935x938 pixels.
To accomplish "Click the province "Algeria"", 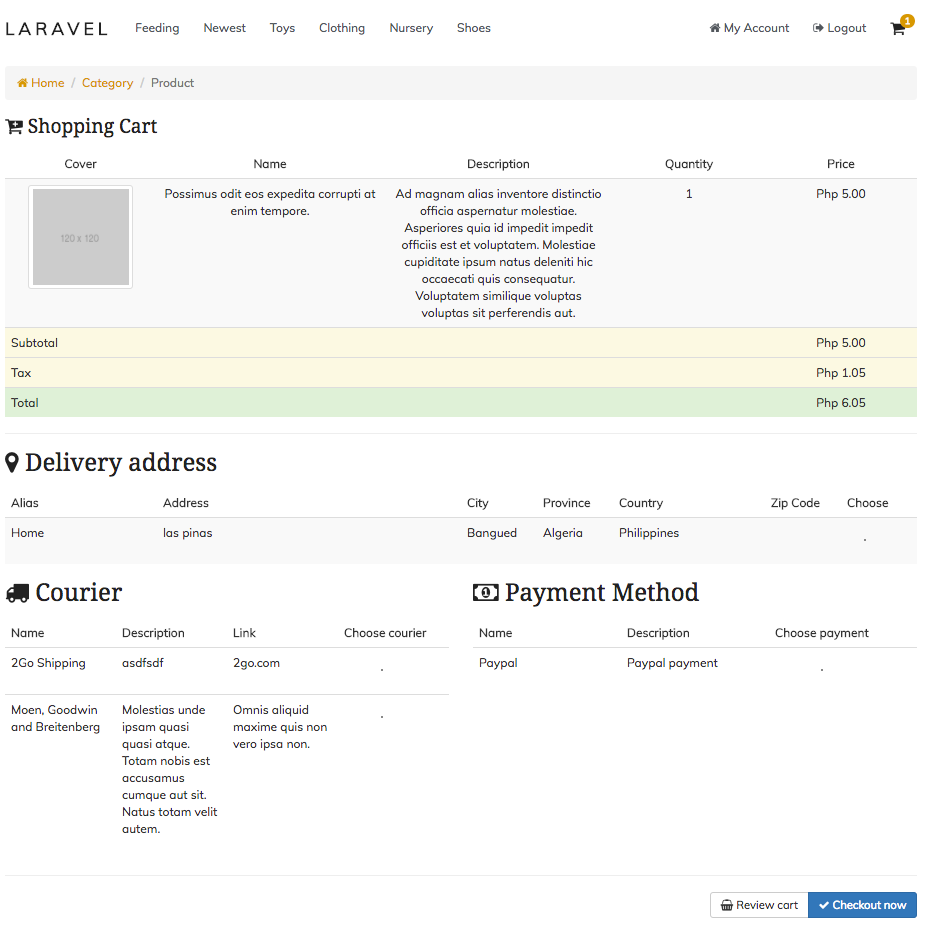I will coord(562,534).
